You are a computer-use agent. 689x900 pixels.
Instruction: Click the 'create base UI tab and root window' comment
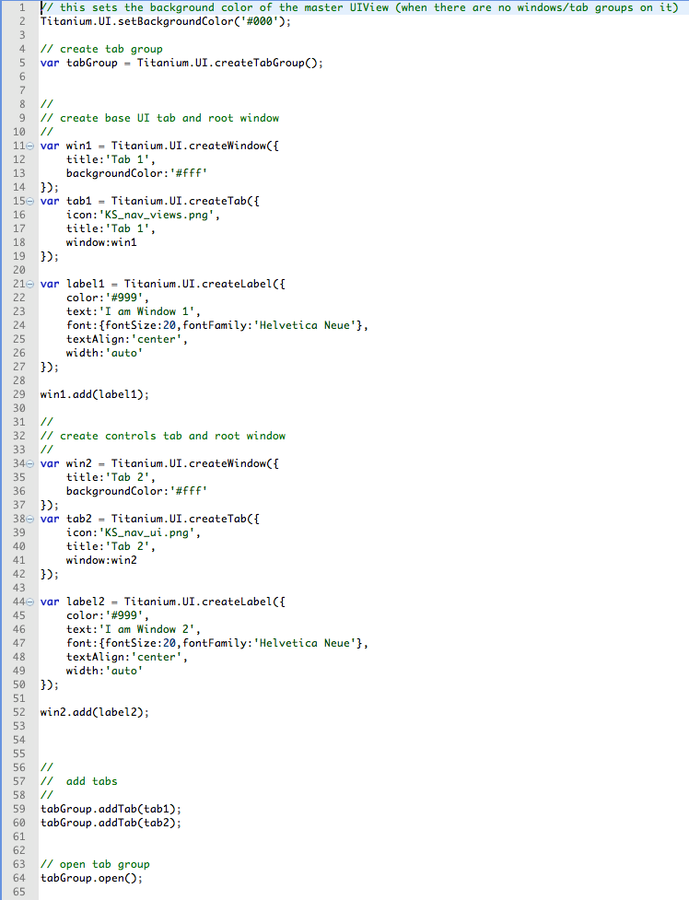pos(160,118)
